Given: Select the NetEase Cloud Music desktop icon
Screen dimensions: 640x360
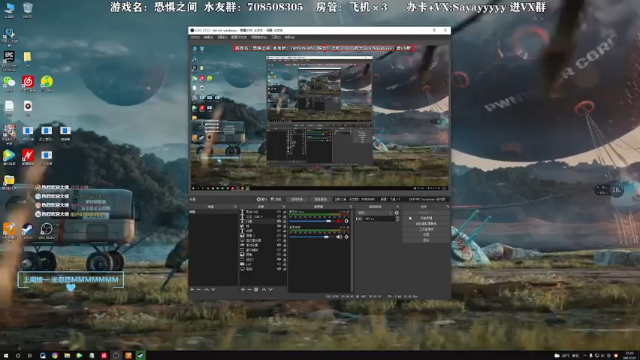Looking at the screenshot, I should coord(28,84).
